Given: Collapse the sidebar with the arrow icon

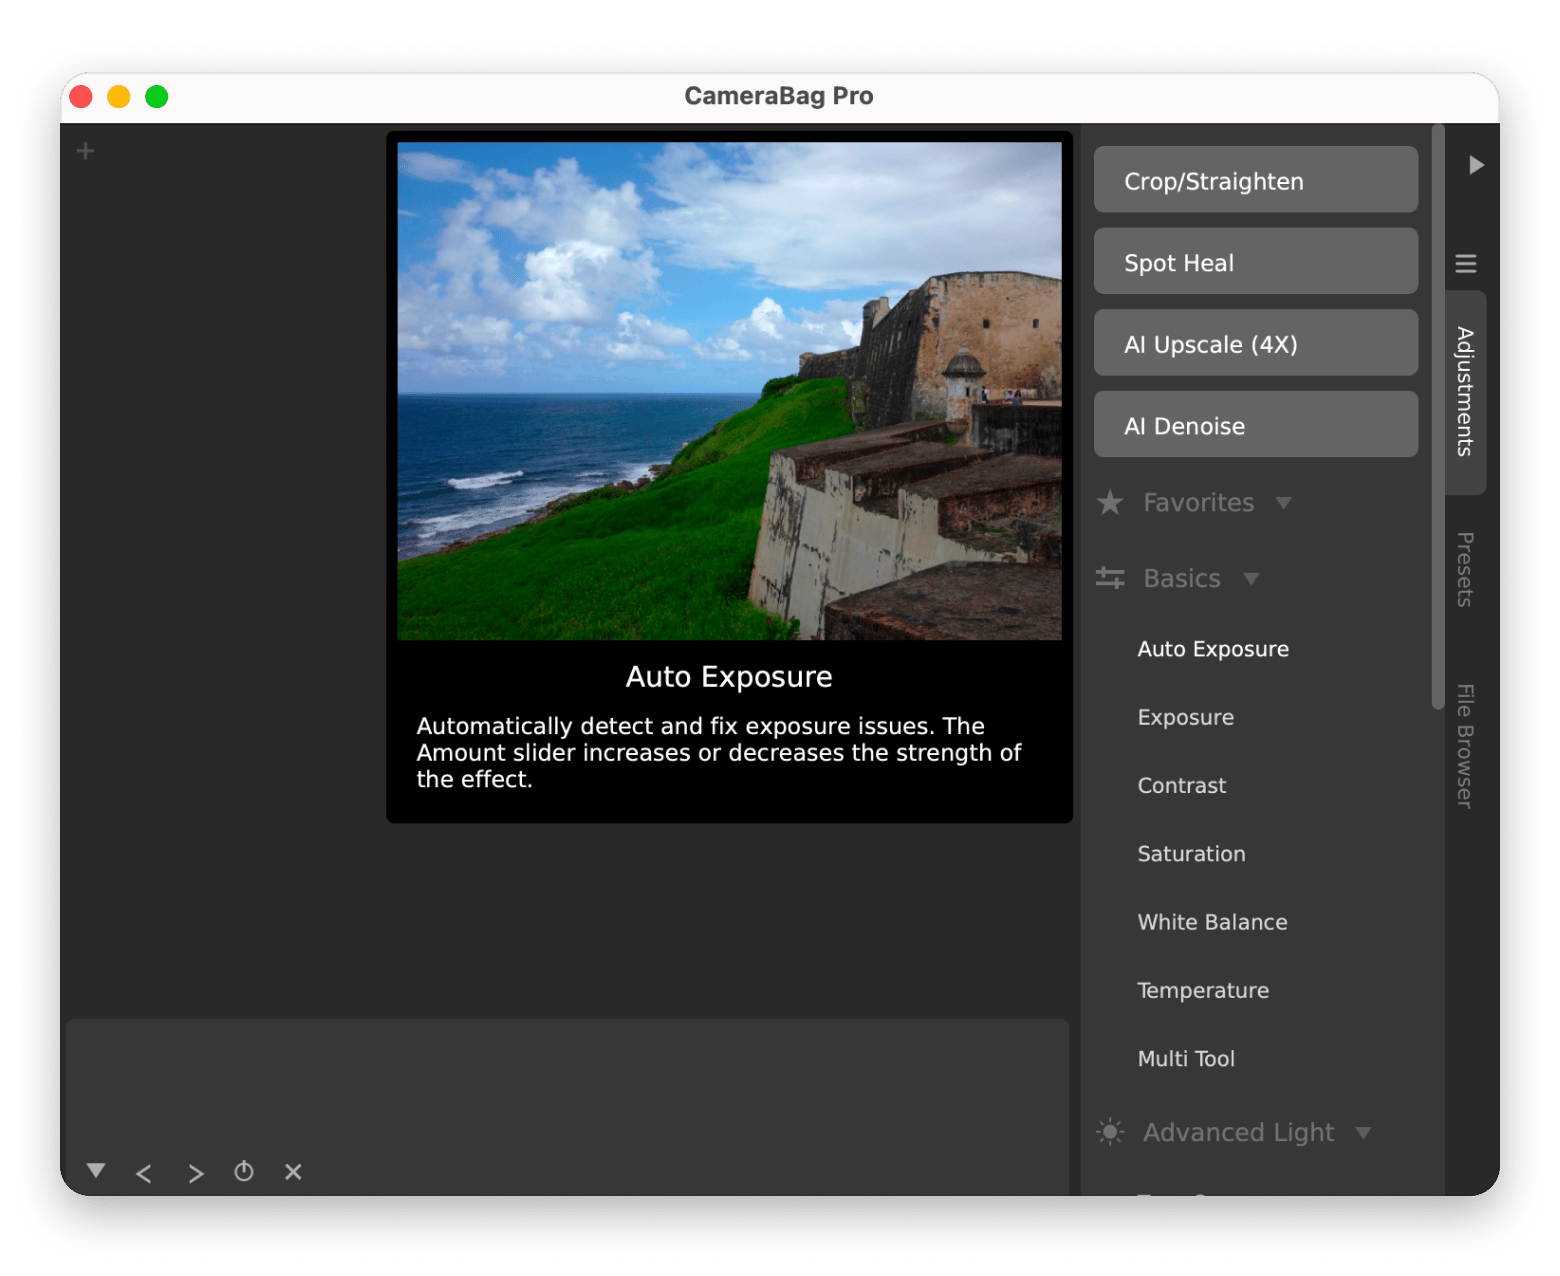Looking at the screenshot, I should pyautogui.click(x=1474, y=165).
